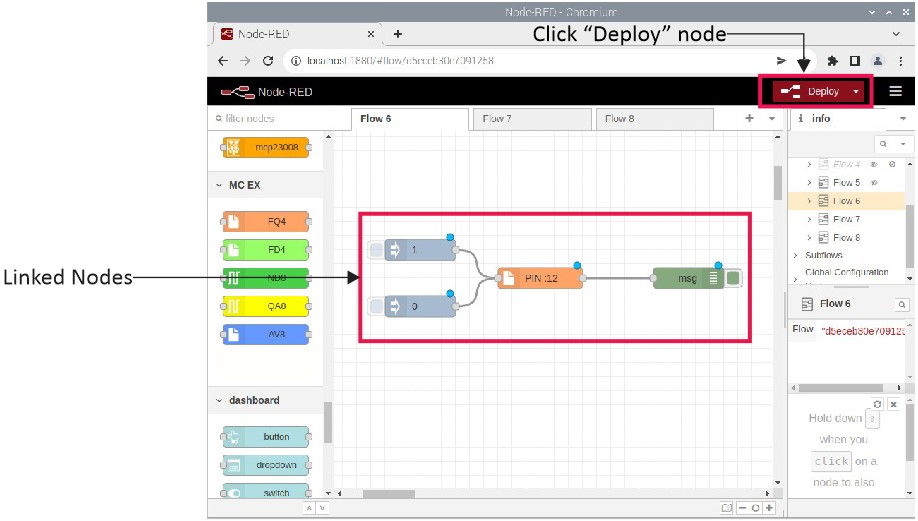Collapse the MC EX palette category
Screen dimensions: 918x521
219,185
